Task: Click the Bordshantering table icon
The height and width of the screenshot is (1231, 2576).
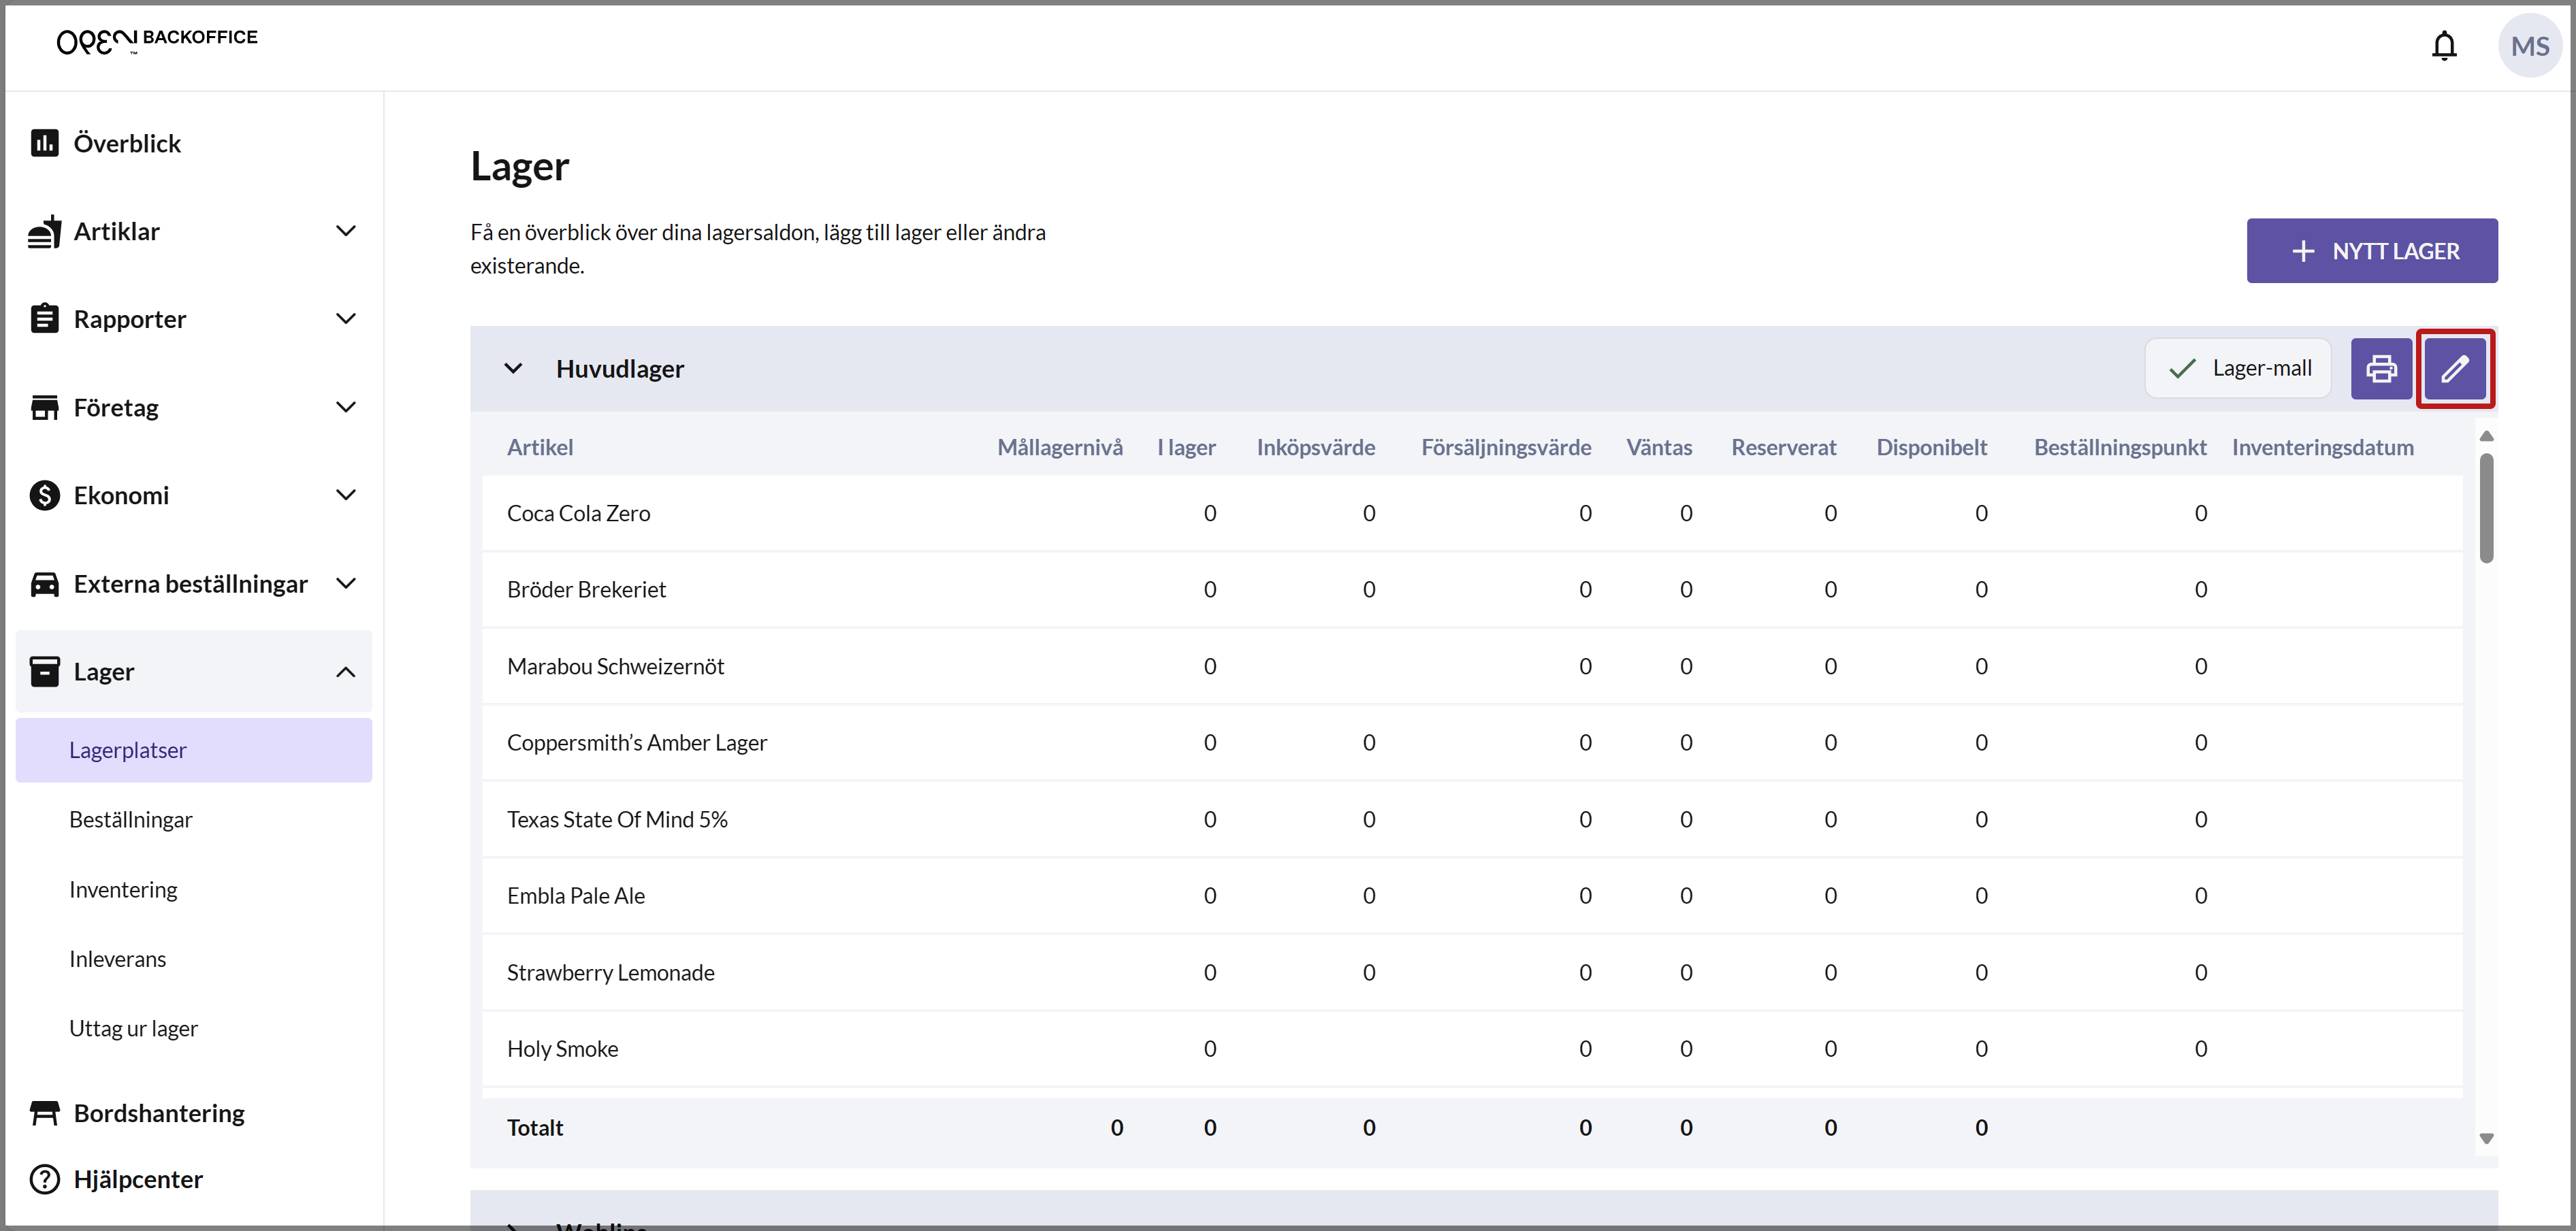Action: click(44, 1113)
